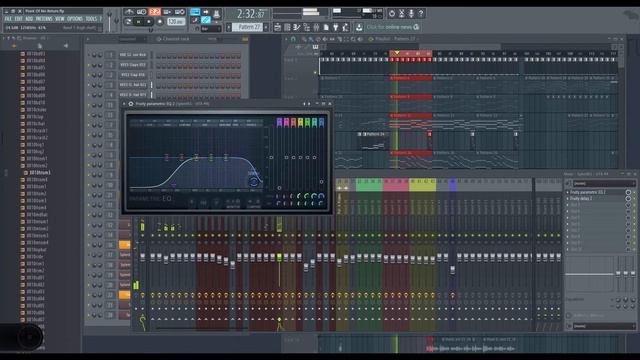This screenshot has height=360, width=640.
Task: Open the Fruity delay 2 slot menu arrow
Action: point(568,198)
